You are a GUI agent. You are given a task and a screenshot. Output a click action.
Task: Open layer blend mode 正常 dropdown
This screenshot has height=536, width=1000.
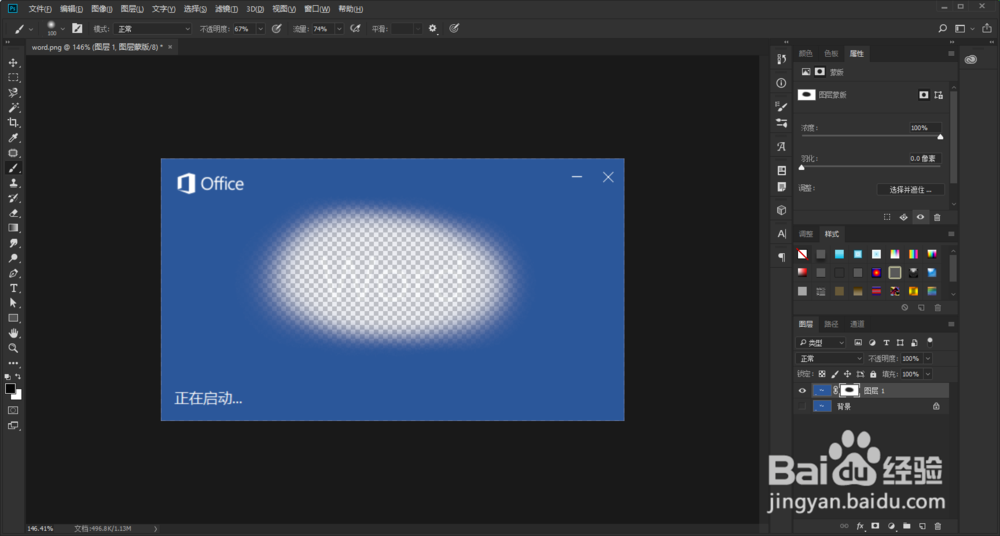click(x=829, y=359)
